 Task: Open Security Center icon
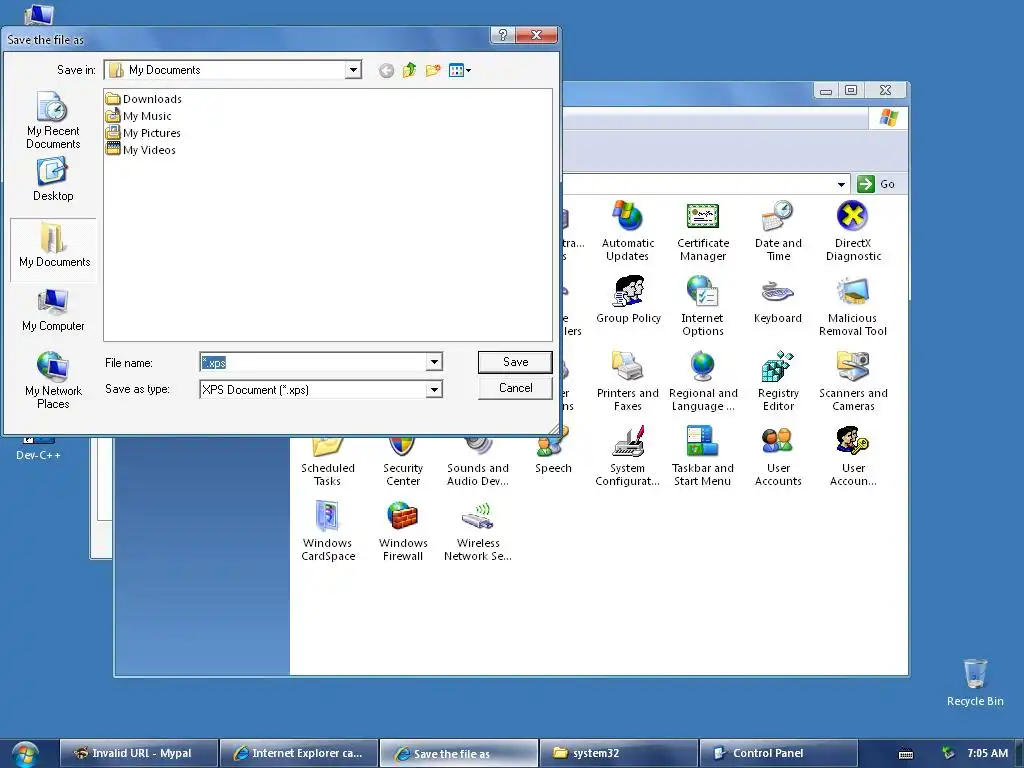403,463
